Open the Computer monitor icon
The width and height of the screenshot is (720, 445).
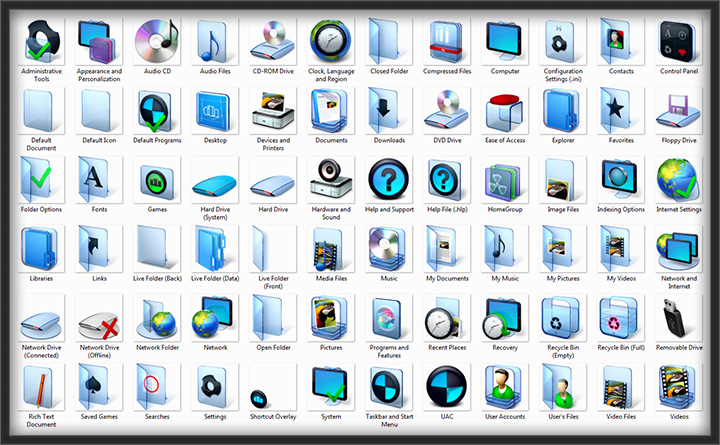[504, 40]
